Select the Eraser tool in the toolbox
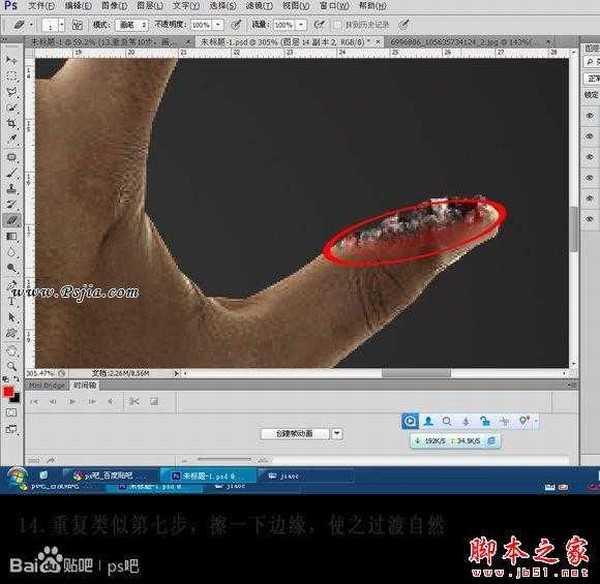The image size is (600, 584). [x=11, y=217]
